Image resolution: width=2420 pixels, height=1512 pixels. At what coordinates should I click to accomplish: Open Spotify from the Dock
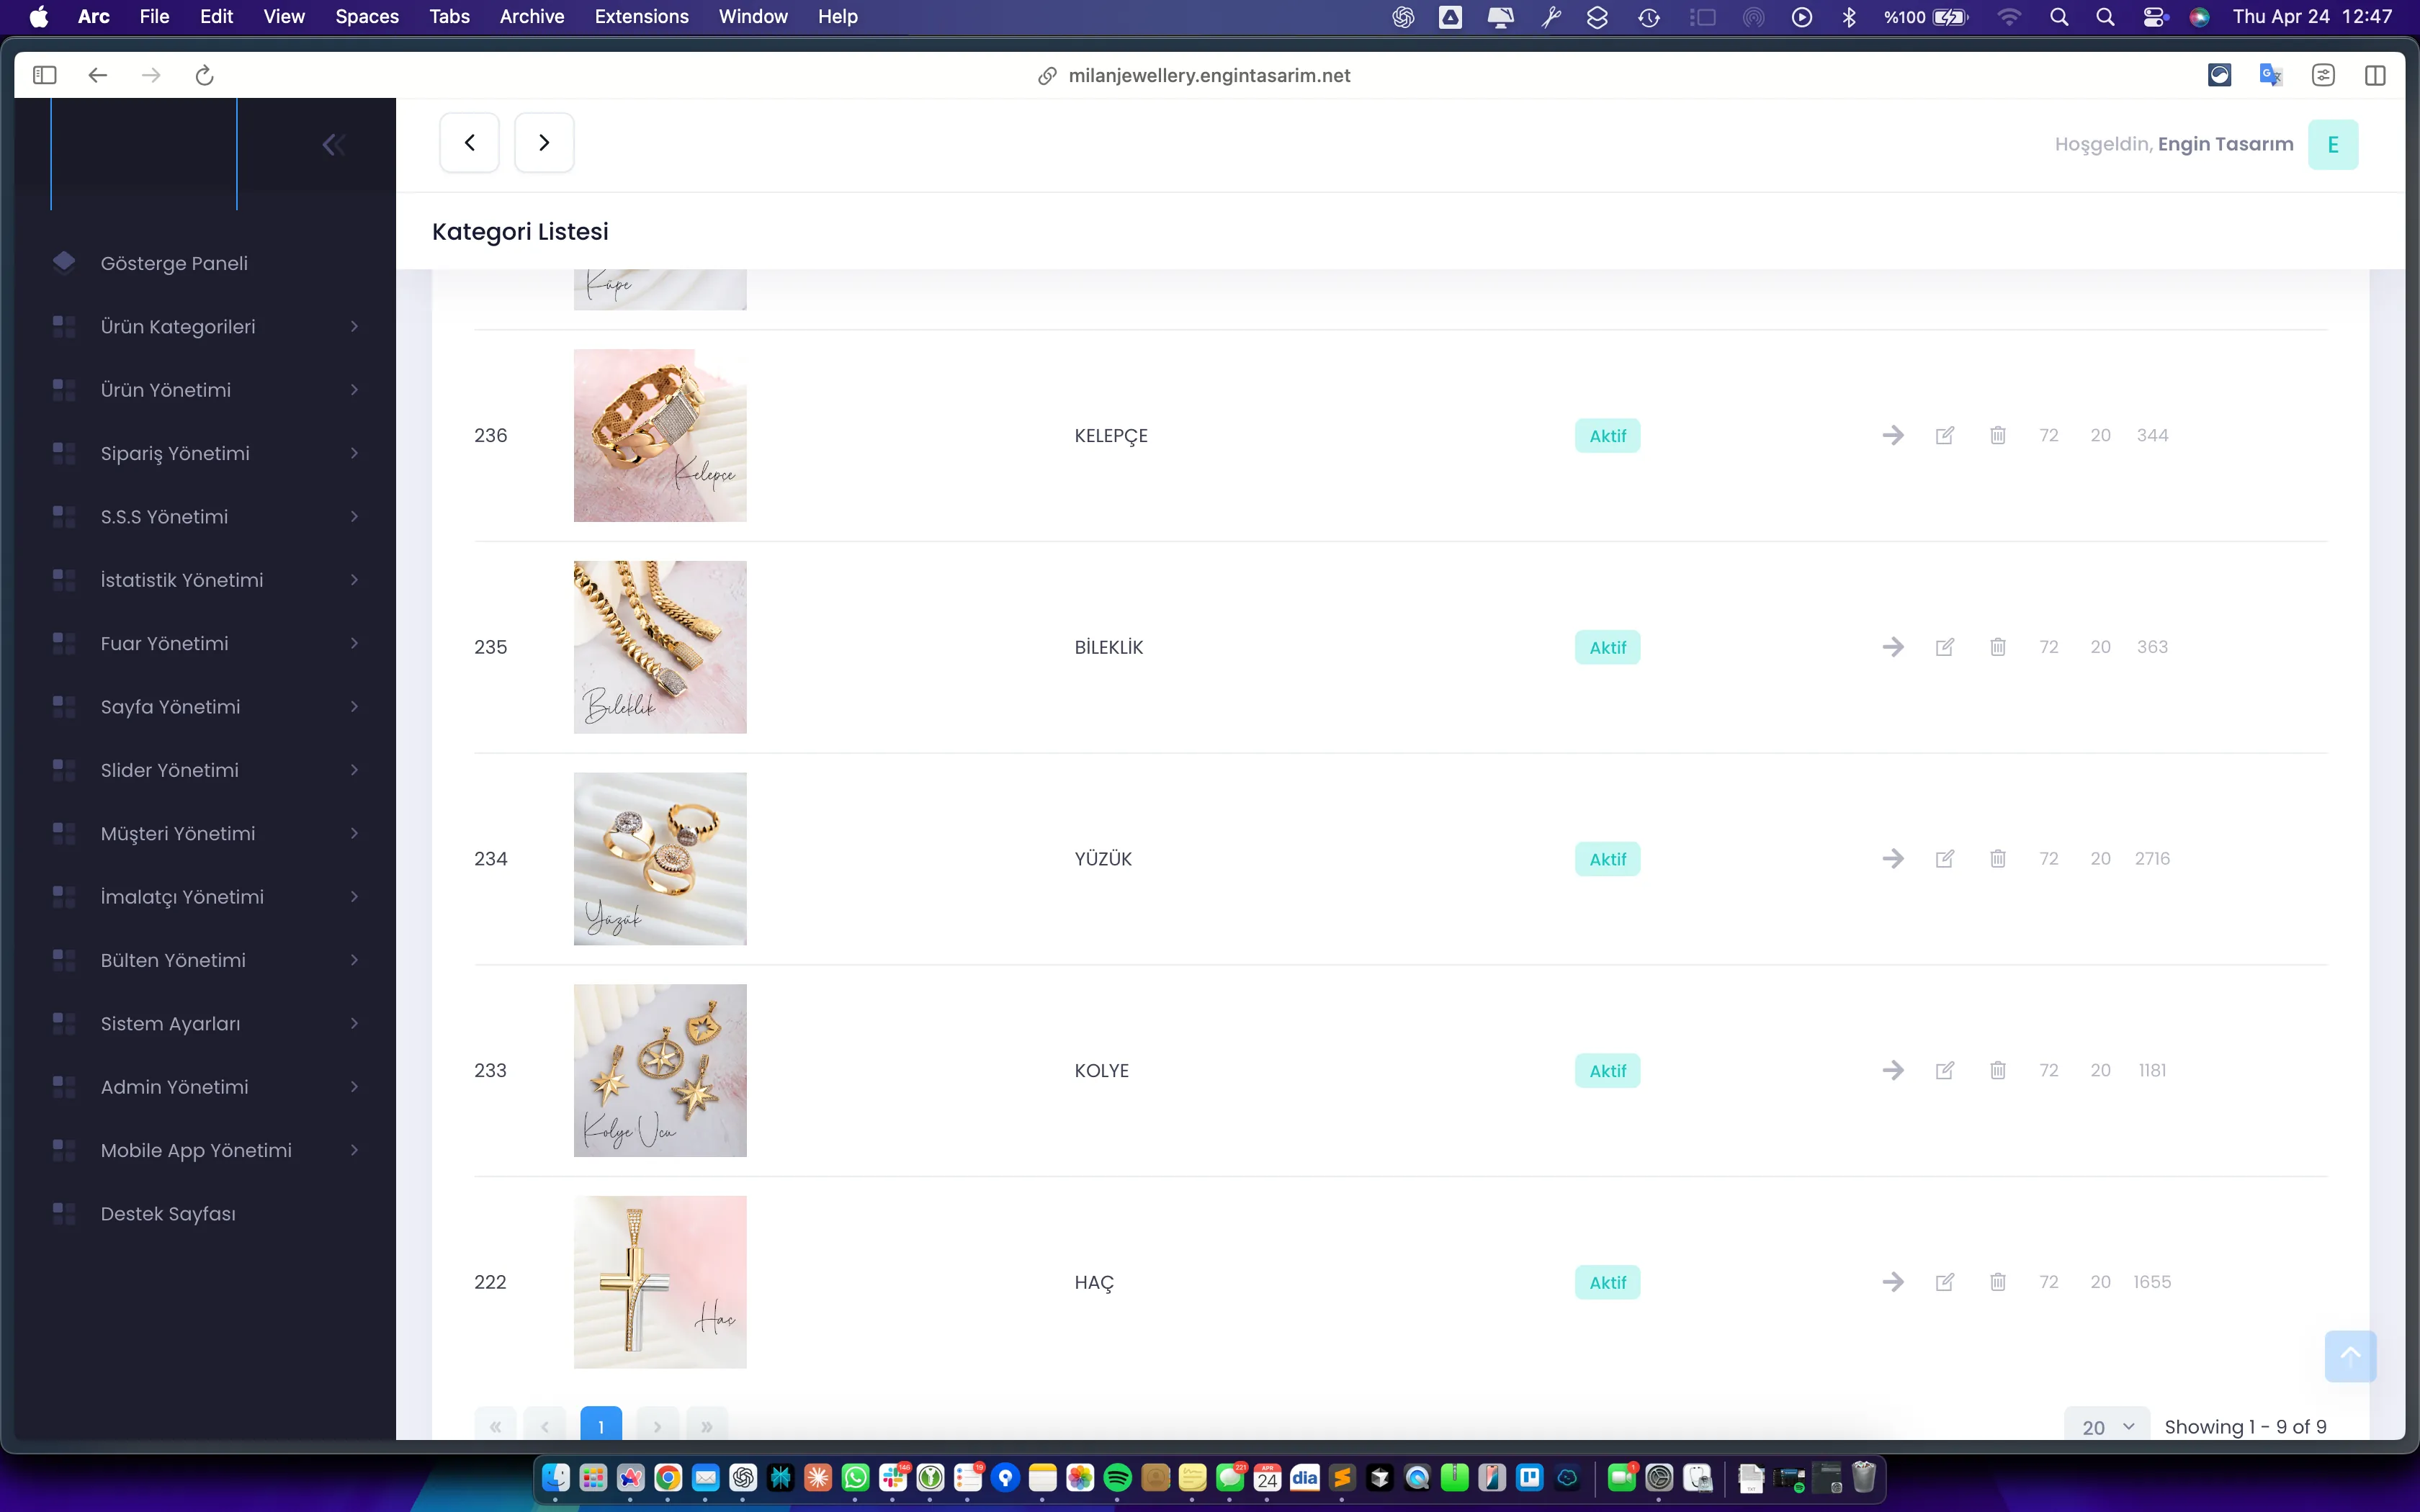point(1117,1477)
